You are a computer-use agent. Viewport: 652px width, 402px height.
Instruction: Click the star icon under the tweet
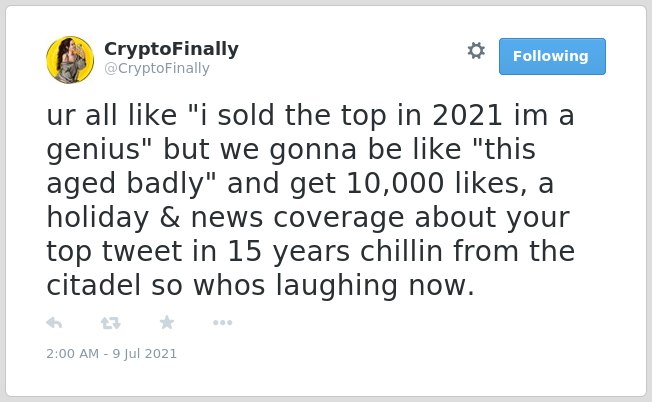[167, 322]
